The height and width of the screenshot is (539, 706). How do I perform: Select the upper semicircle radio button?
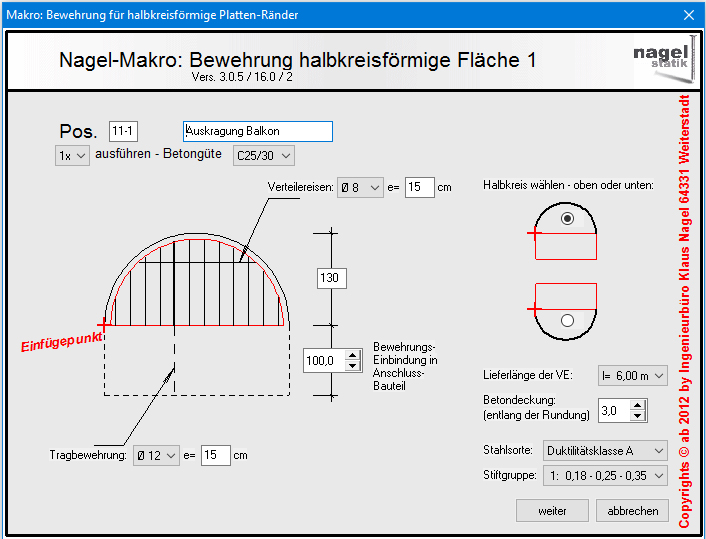click(x=568, y=219)
